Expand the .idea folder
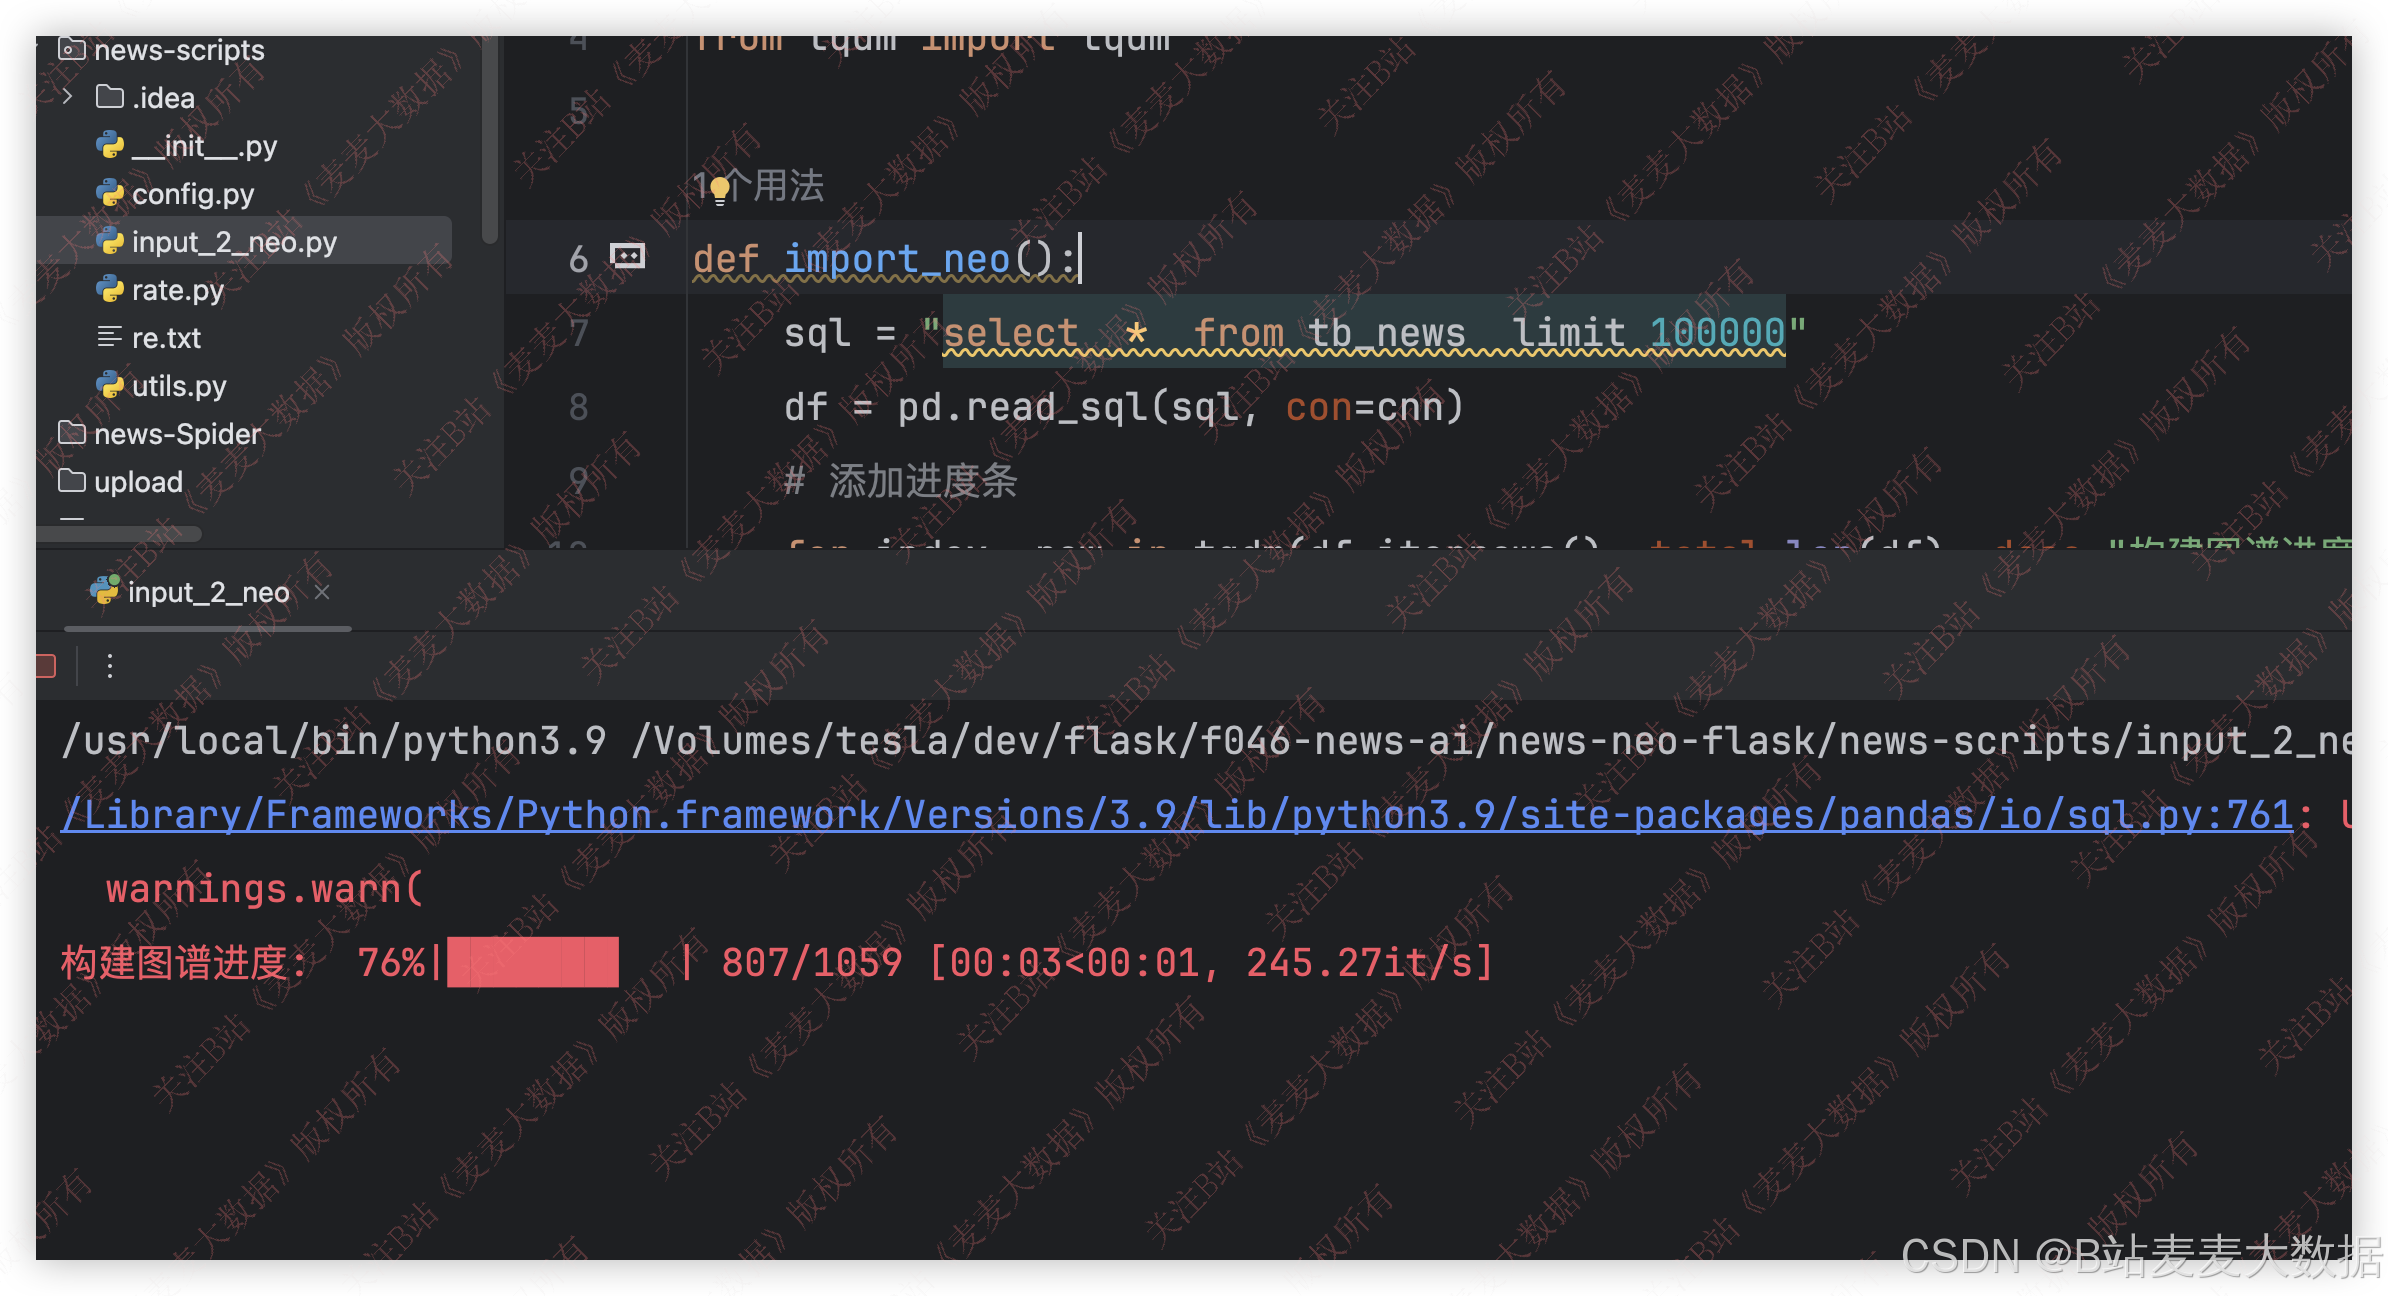Screen dimensions: 2388x1296 tap(67, 97)
